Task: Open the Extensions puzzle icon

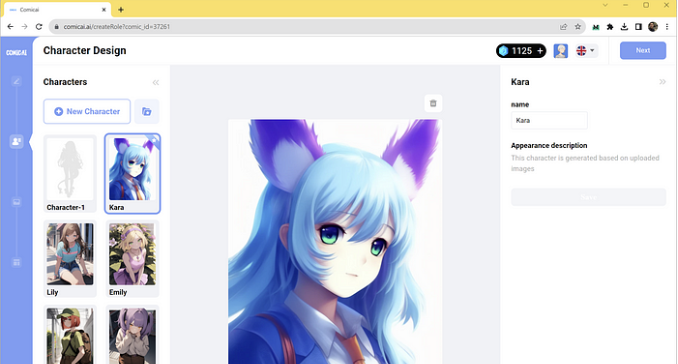Action: click(610, 27)
